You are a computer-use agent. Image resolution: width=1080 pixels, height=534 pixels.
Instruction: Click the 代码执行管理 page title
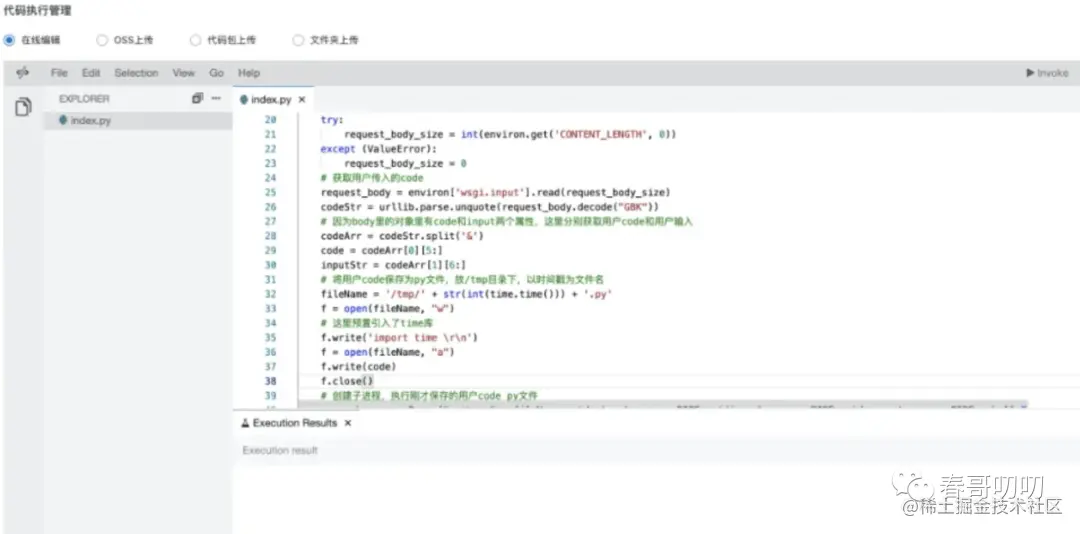[x=37, y=10]
